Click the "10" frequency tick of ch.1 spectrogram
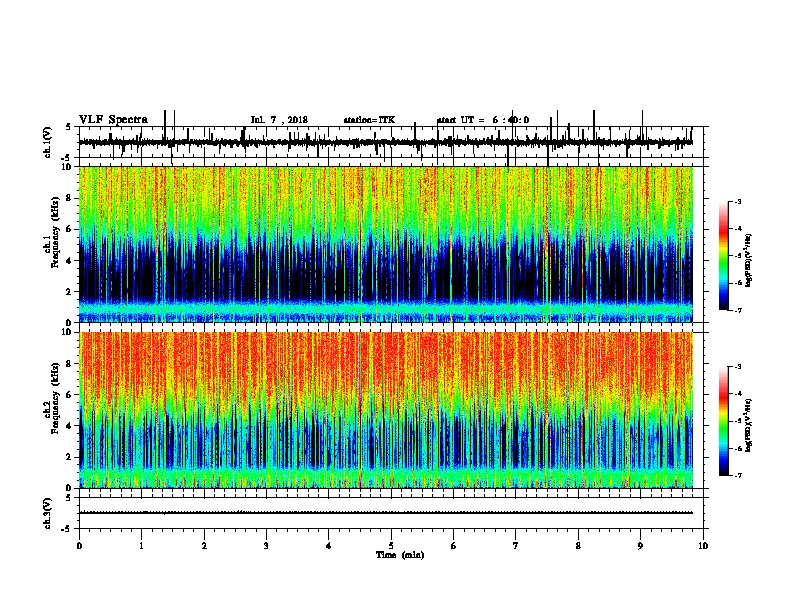The width and height of the screenshot is (792, 612). click(66, 167)
